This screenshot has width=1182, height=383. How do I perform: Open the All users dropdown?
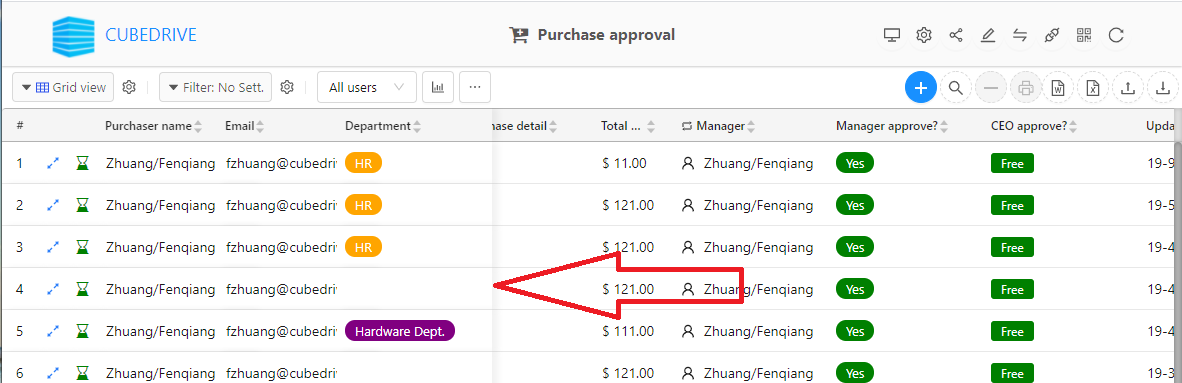(366, 87)
